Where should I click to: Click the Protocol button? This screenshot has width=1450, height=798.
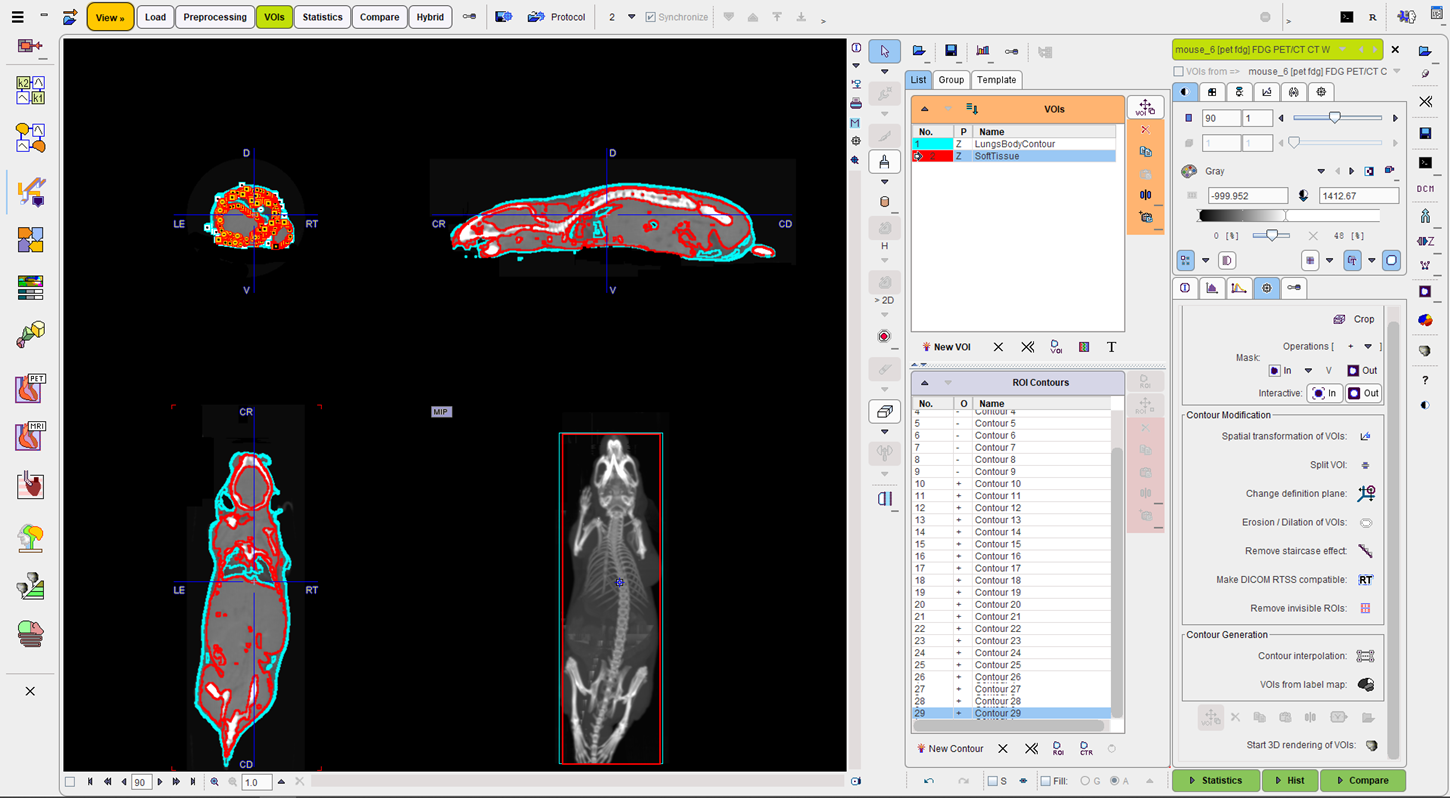[x=556, y=17]
